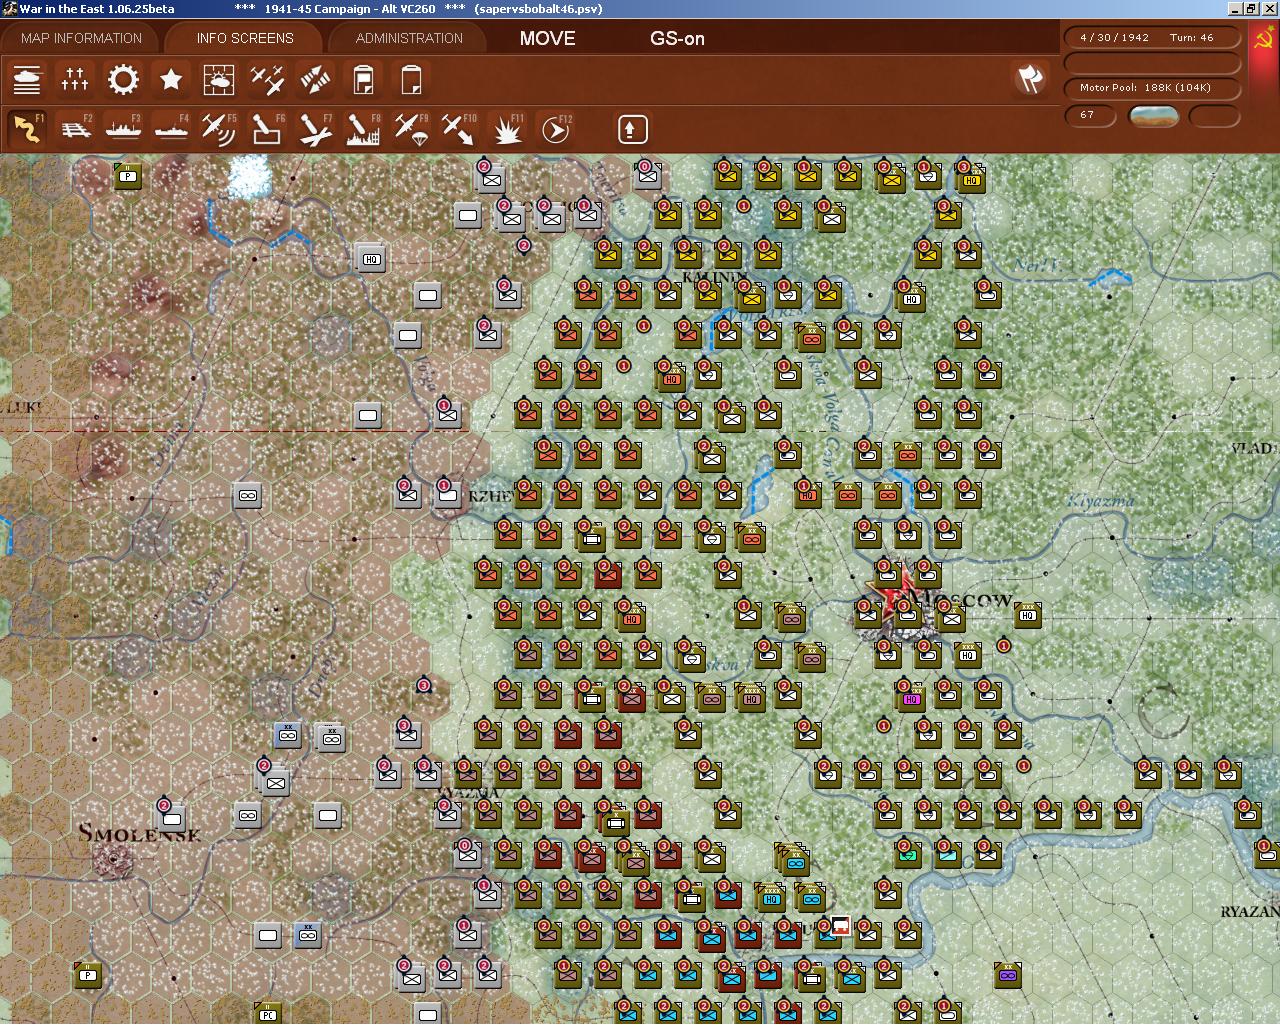The image size is (1280, 1036).
Task: Open the victory star icon
Action: 171,80
